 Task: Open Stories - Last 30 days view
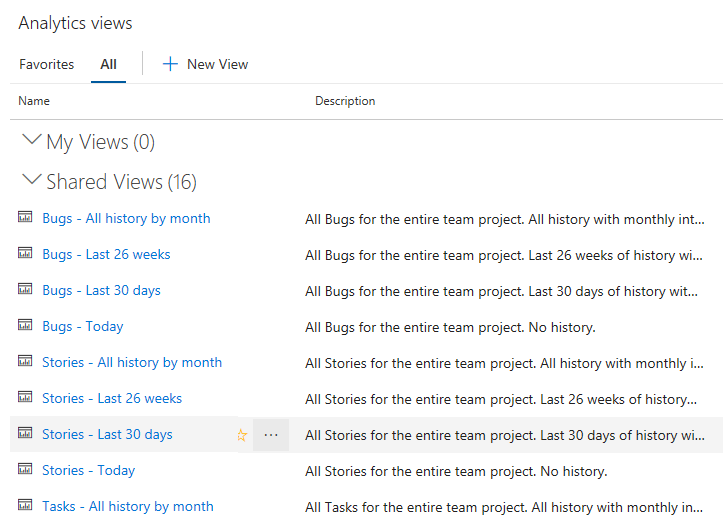click(107, 434)
